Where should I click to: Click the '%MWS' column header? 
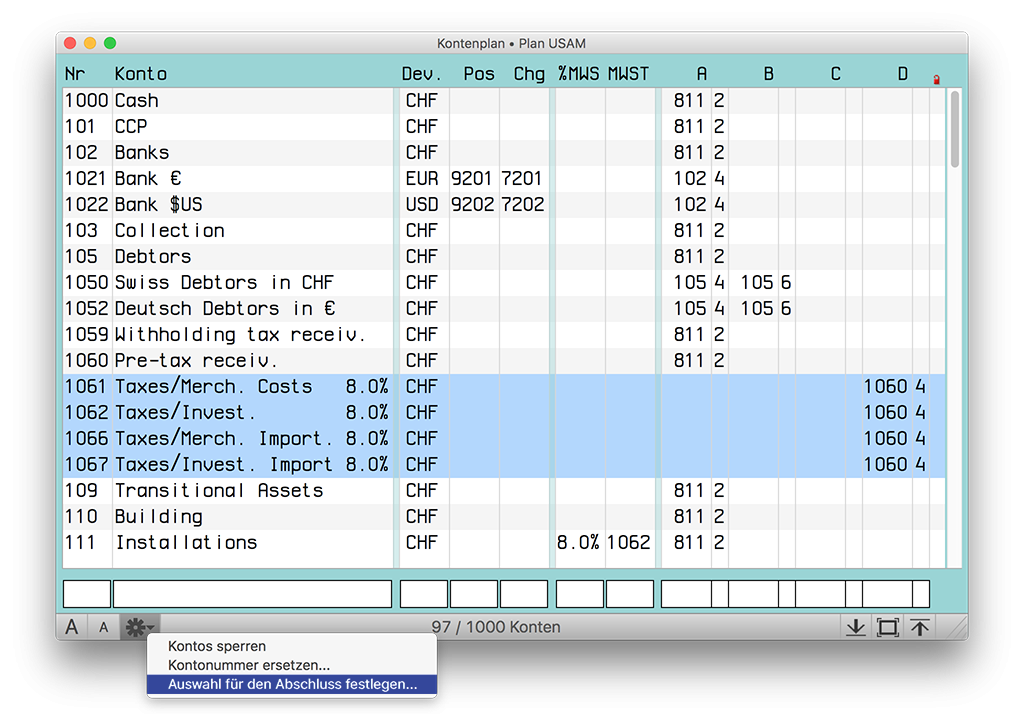coord(578,74)
